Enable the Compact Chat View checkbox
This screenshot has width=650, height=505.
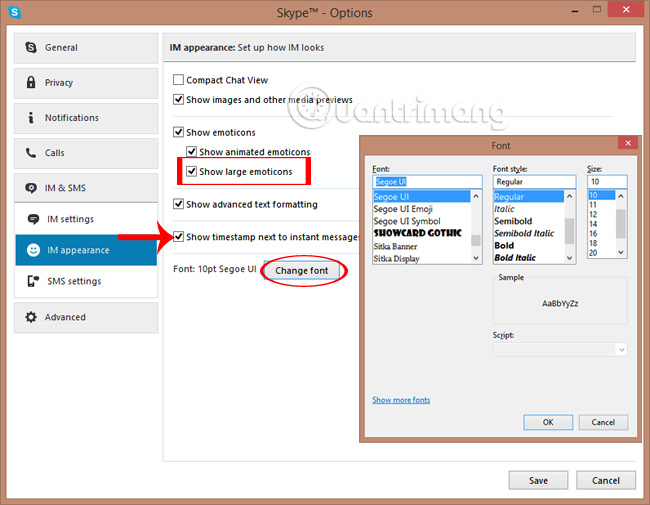[x=178, y=80]
